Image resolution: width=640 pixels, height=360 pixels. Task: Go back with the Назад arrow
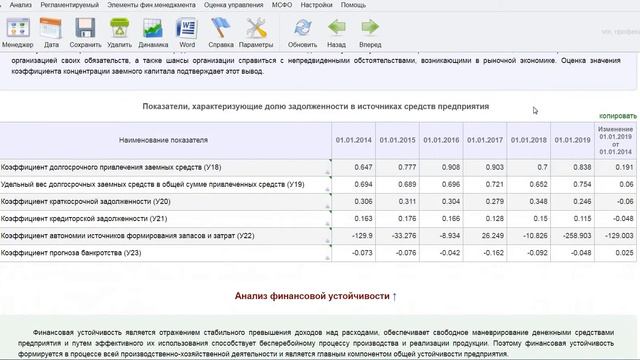336,27
